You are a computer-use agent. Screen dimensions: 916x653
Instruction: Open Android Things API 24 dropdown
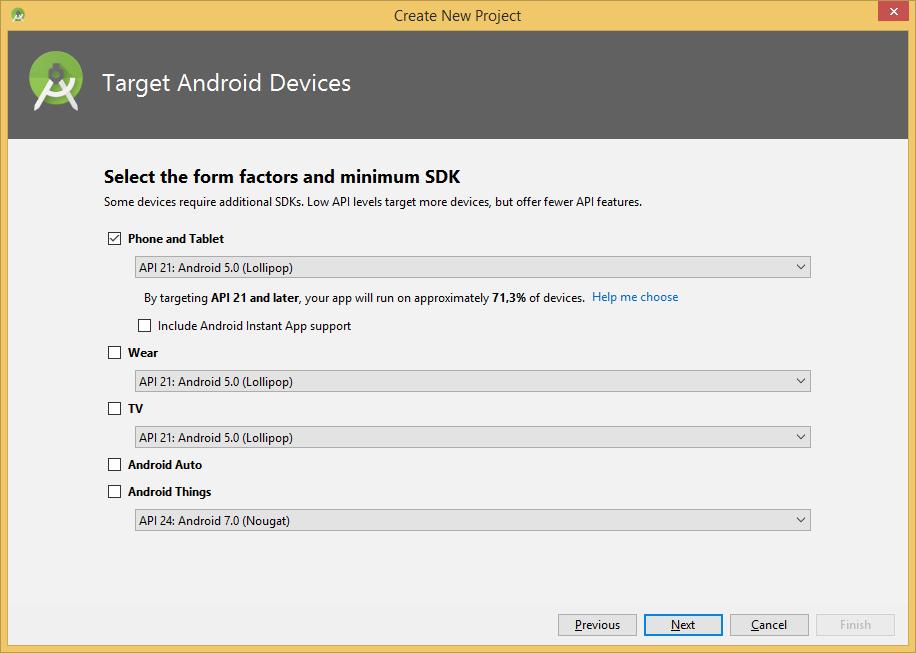(x=473, y=520)
